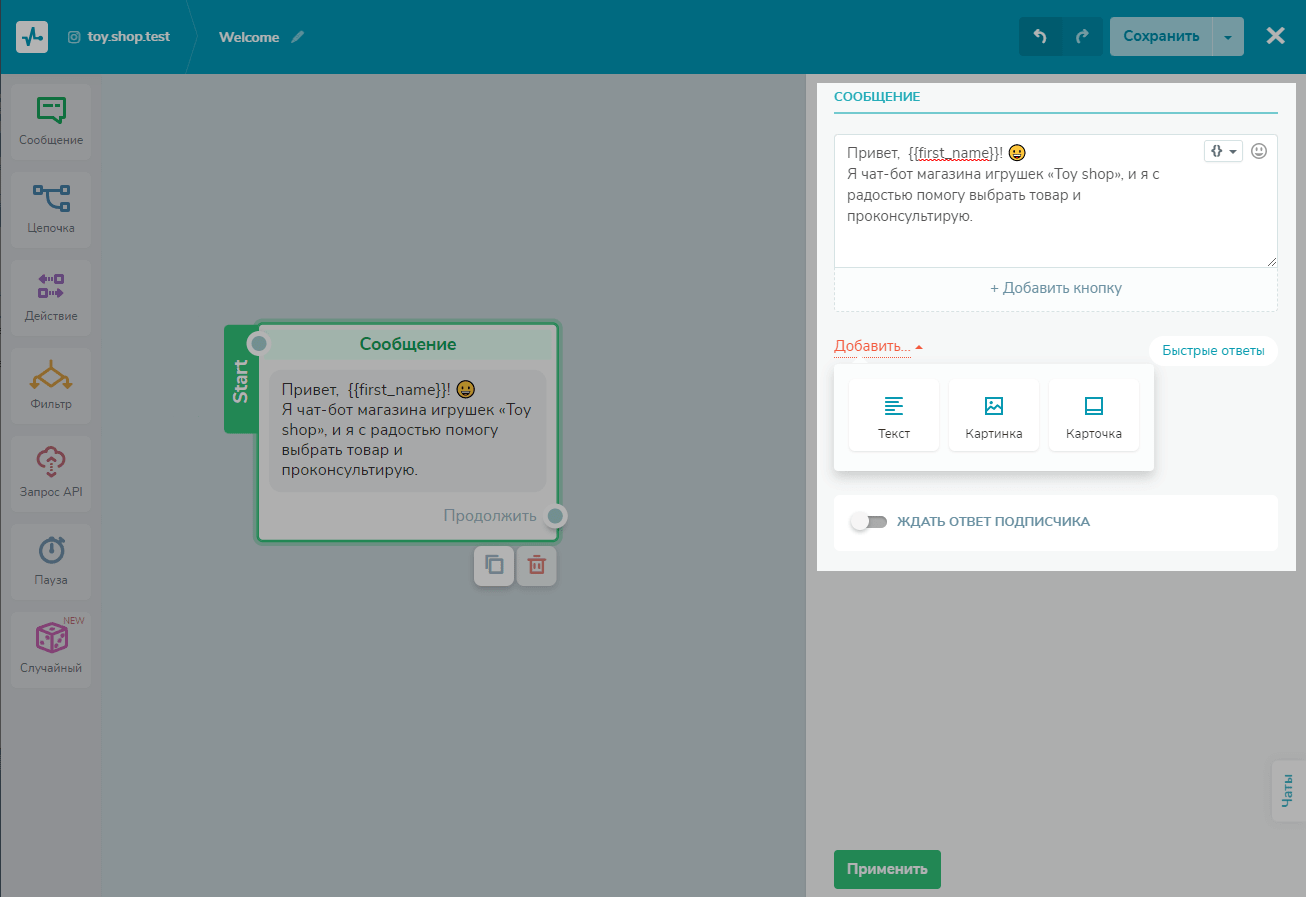Viewport: 1306px width, 897px height.
Task: Add a Цепочка element from sidebar
Action: tap(51, 209)
